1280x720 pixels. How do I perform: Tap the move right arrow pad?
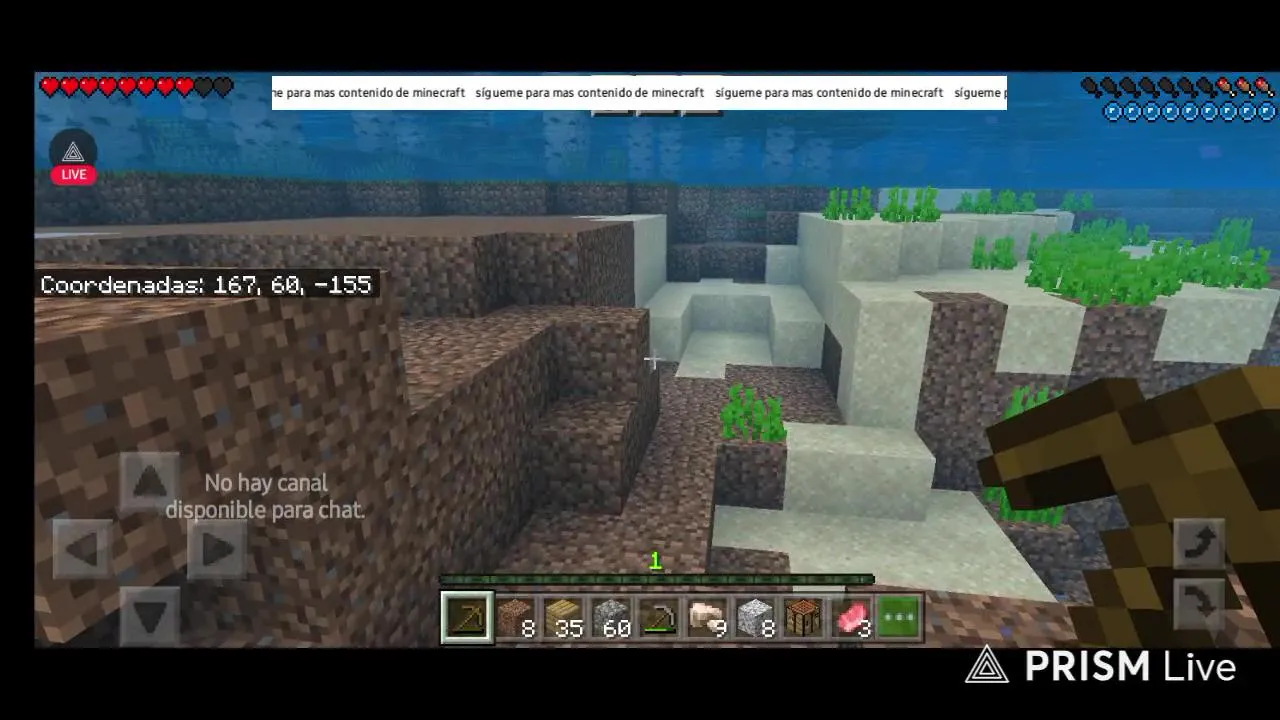[216, 548]
